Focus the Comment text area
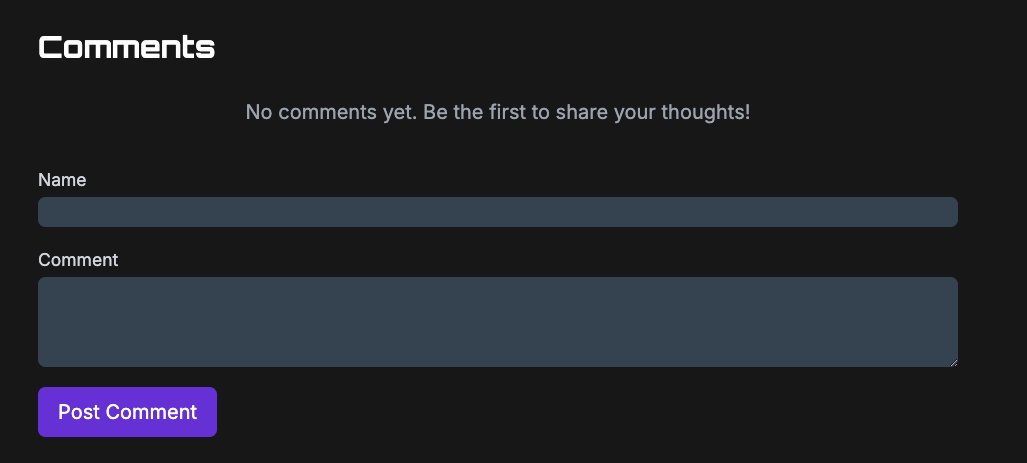 click(497, 322)
